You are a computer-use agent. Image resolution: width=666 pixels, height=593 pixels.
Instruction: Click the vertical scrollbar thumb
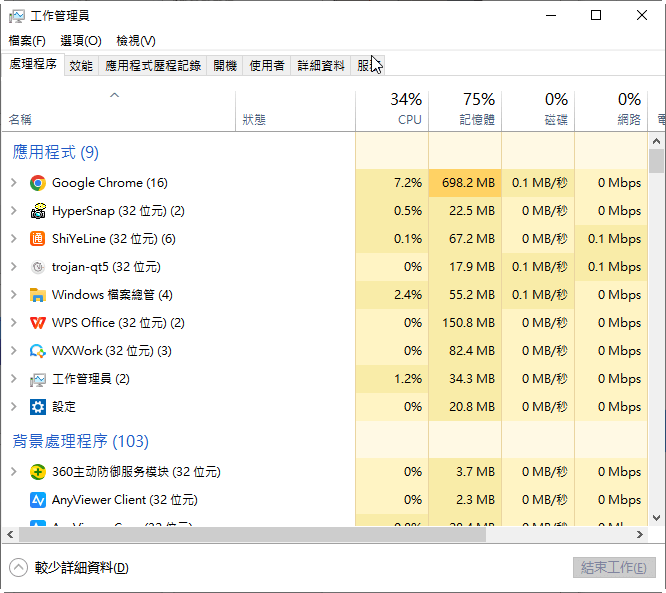[657, 161]
